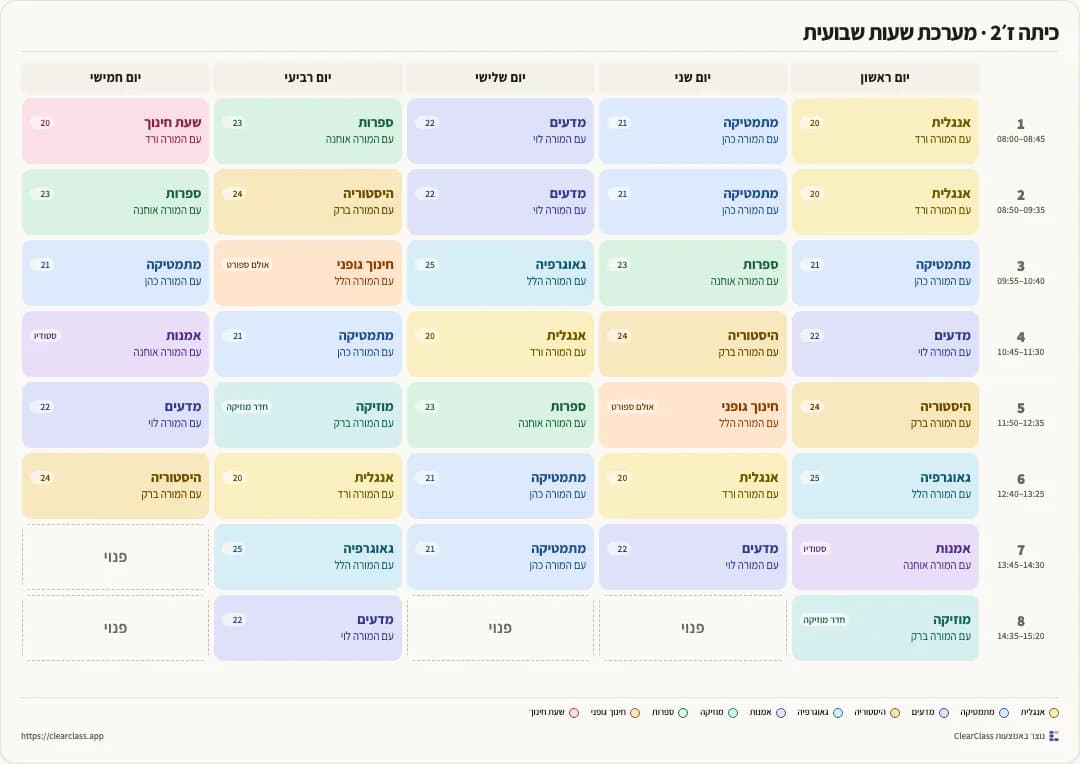
Task: Open Wednesday period 5 מוזיקה card
Action: click(x=308, y=415)
